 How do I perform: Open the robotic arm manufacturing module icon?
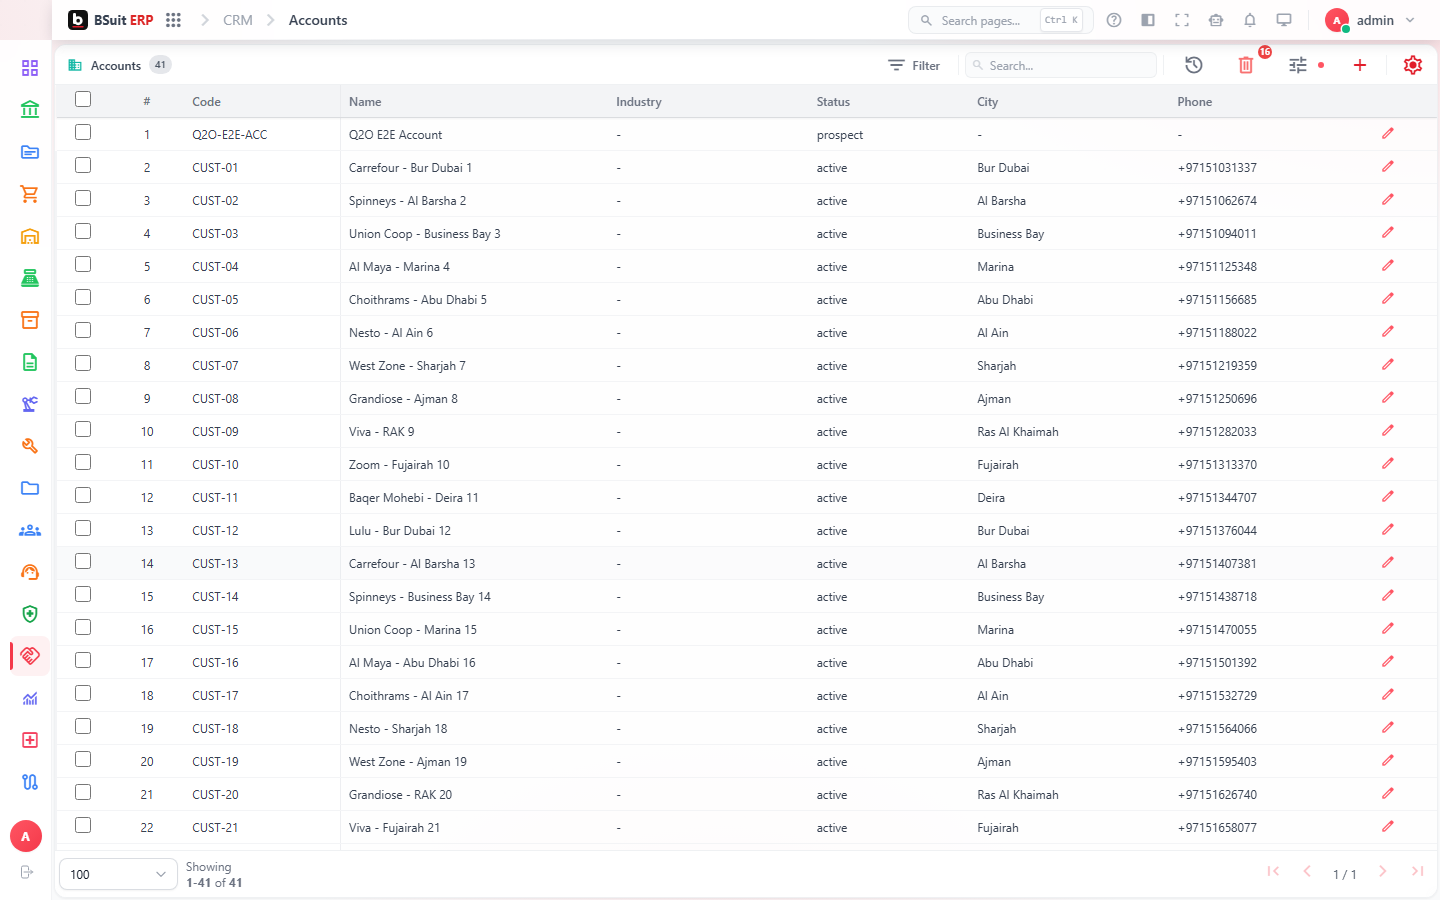pos(30,404)
